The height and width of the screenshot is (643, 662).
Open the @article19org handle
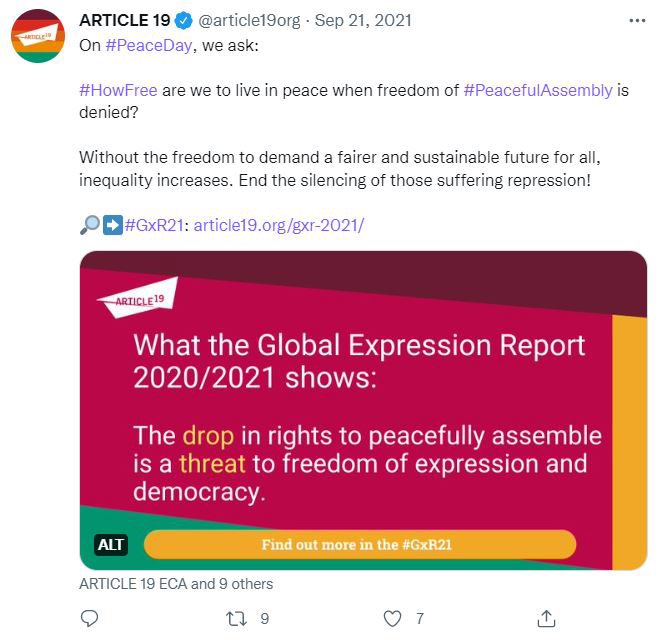coord(250,21)
